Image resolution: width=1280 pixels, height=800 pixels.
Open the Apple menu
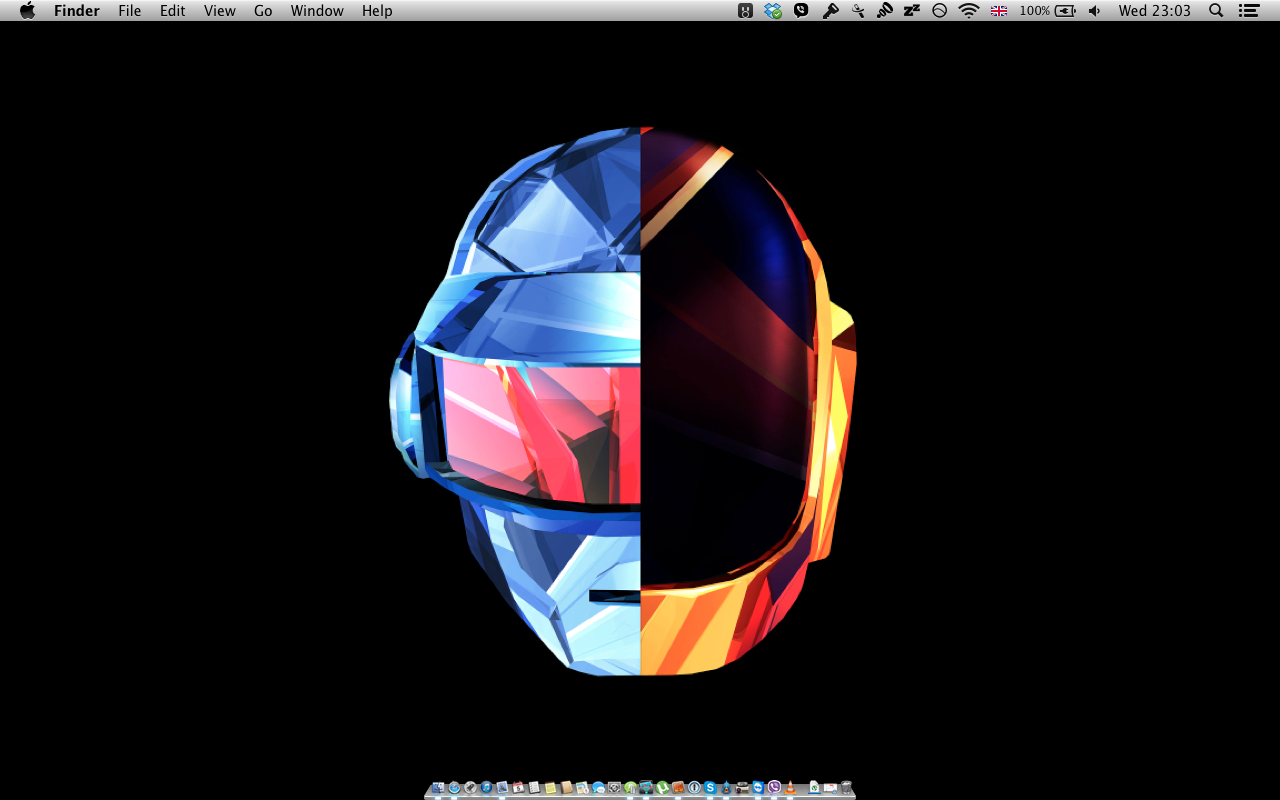(x=27, y=11)
